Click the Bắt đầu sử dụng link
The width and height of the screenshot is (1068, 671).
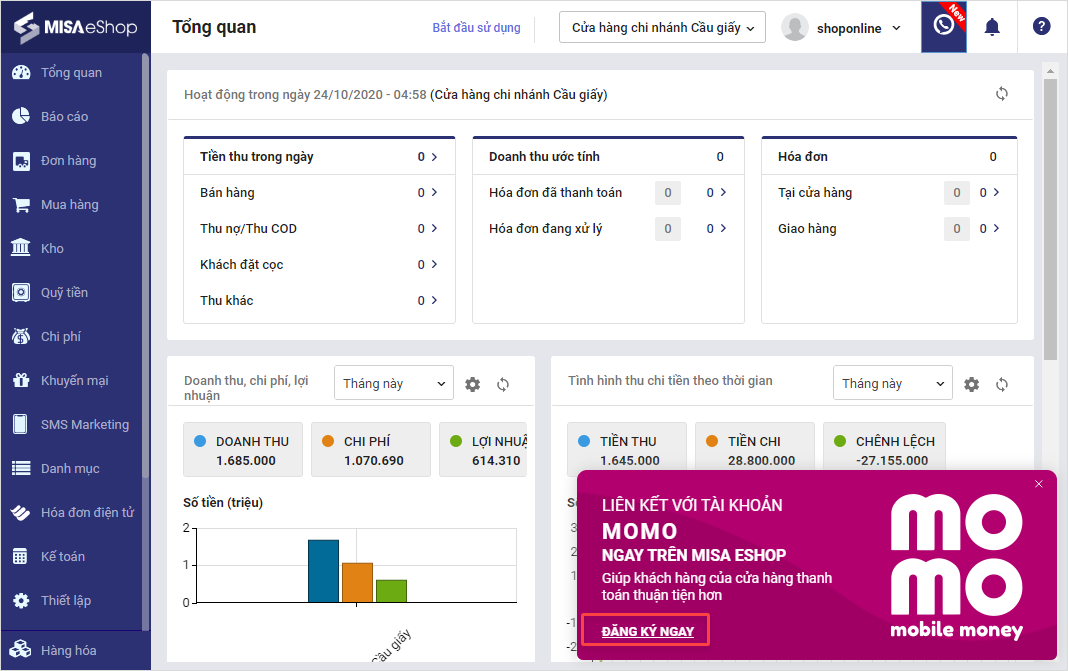(x=476, y=28)
